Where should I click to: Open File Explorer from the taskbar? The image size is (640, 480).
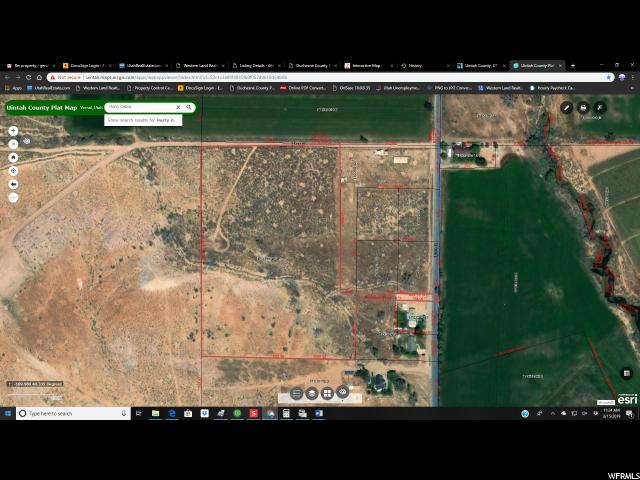point(156,413)
